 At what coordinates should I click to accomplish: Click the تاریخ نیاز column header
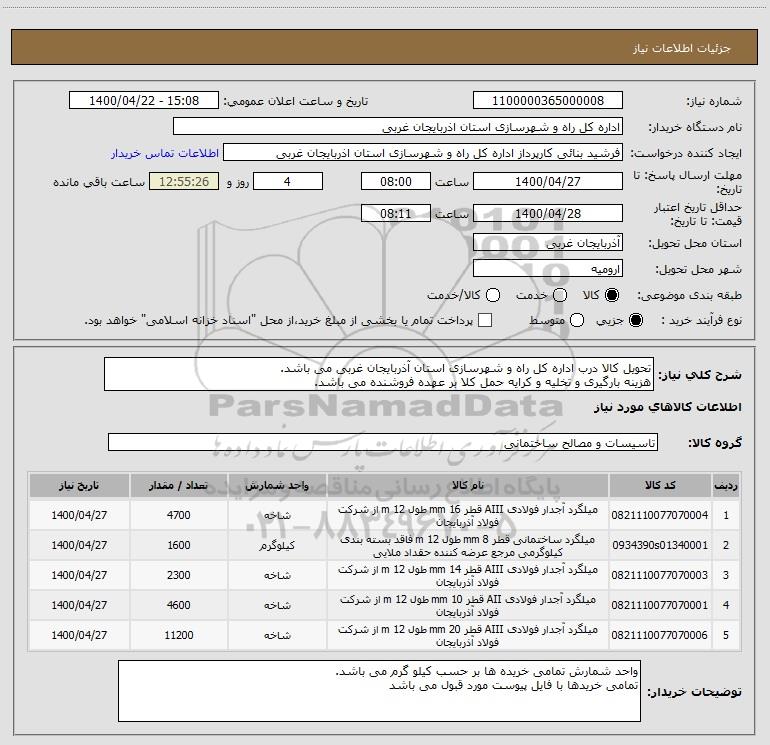(79, 485)
